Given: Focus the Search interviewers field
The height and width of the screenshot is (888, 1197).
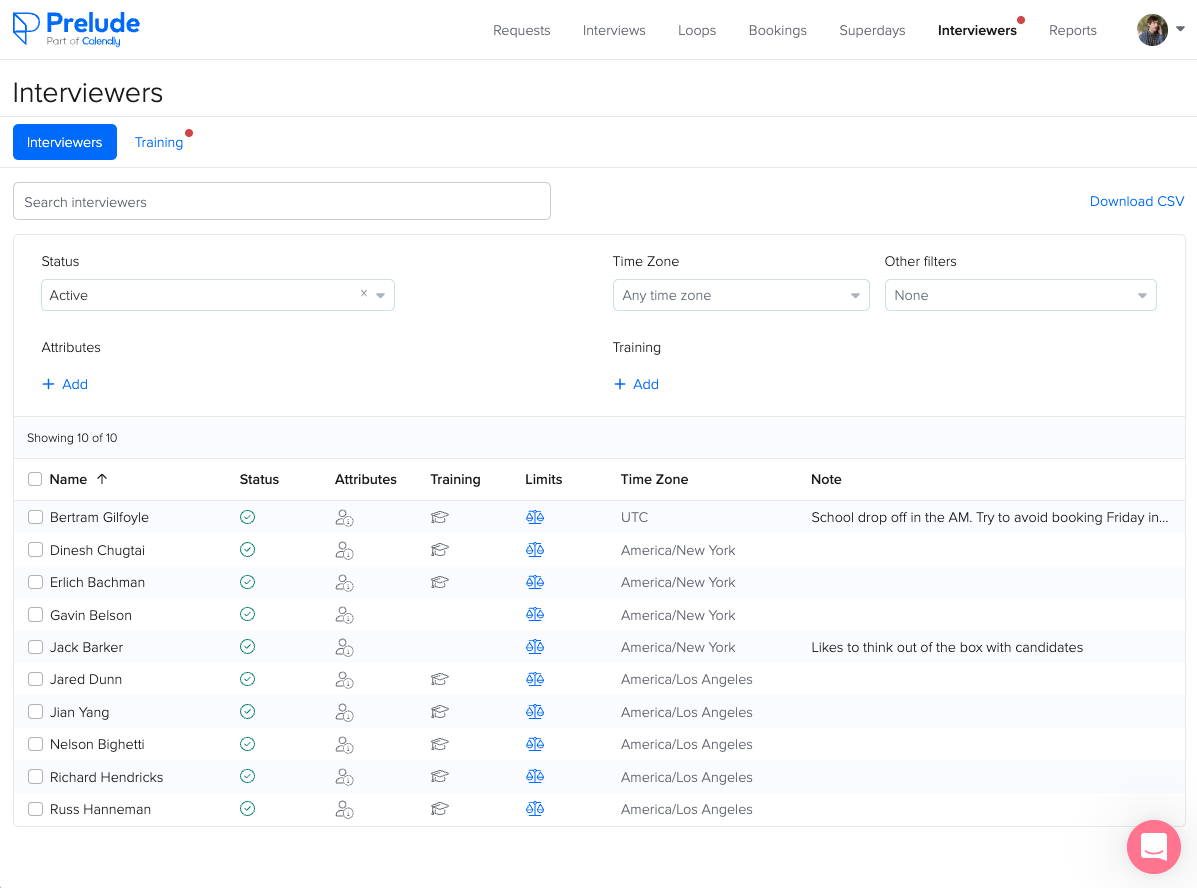Looking at the screenshot, I should click(281, 201).
